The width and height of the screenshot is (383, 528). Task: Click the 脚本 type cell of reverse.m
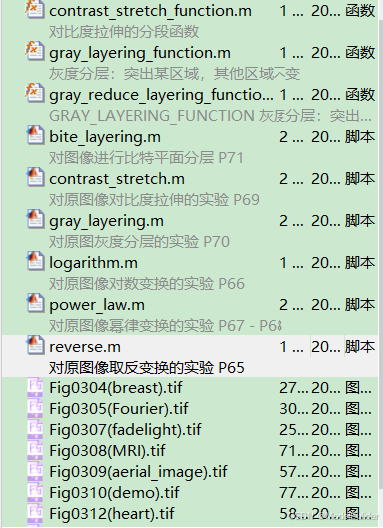click(360, 346)
